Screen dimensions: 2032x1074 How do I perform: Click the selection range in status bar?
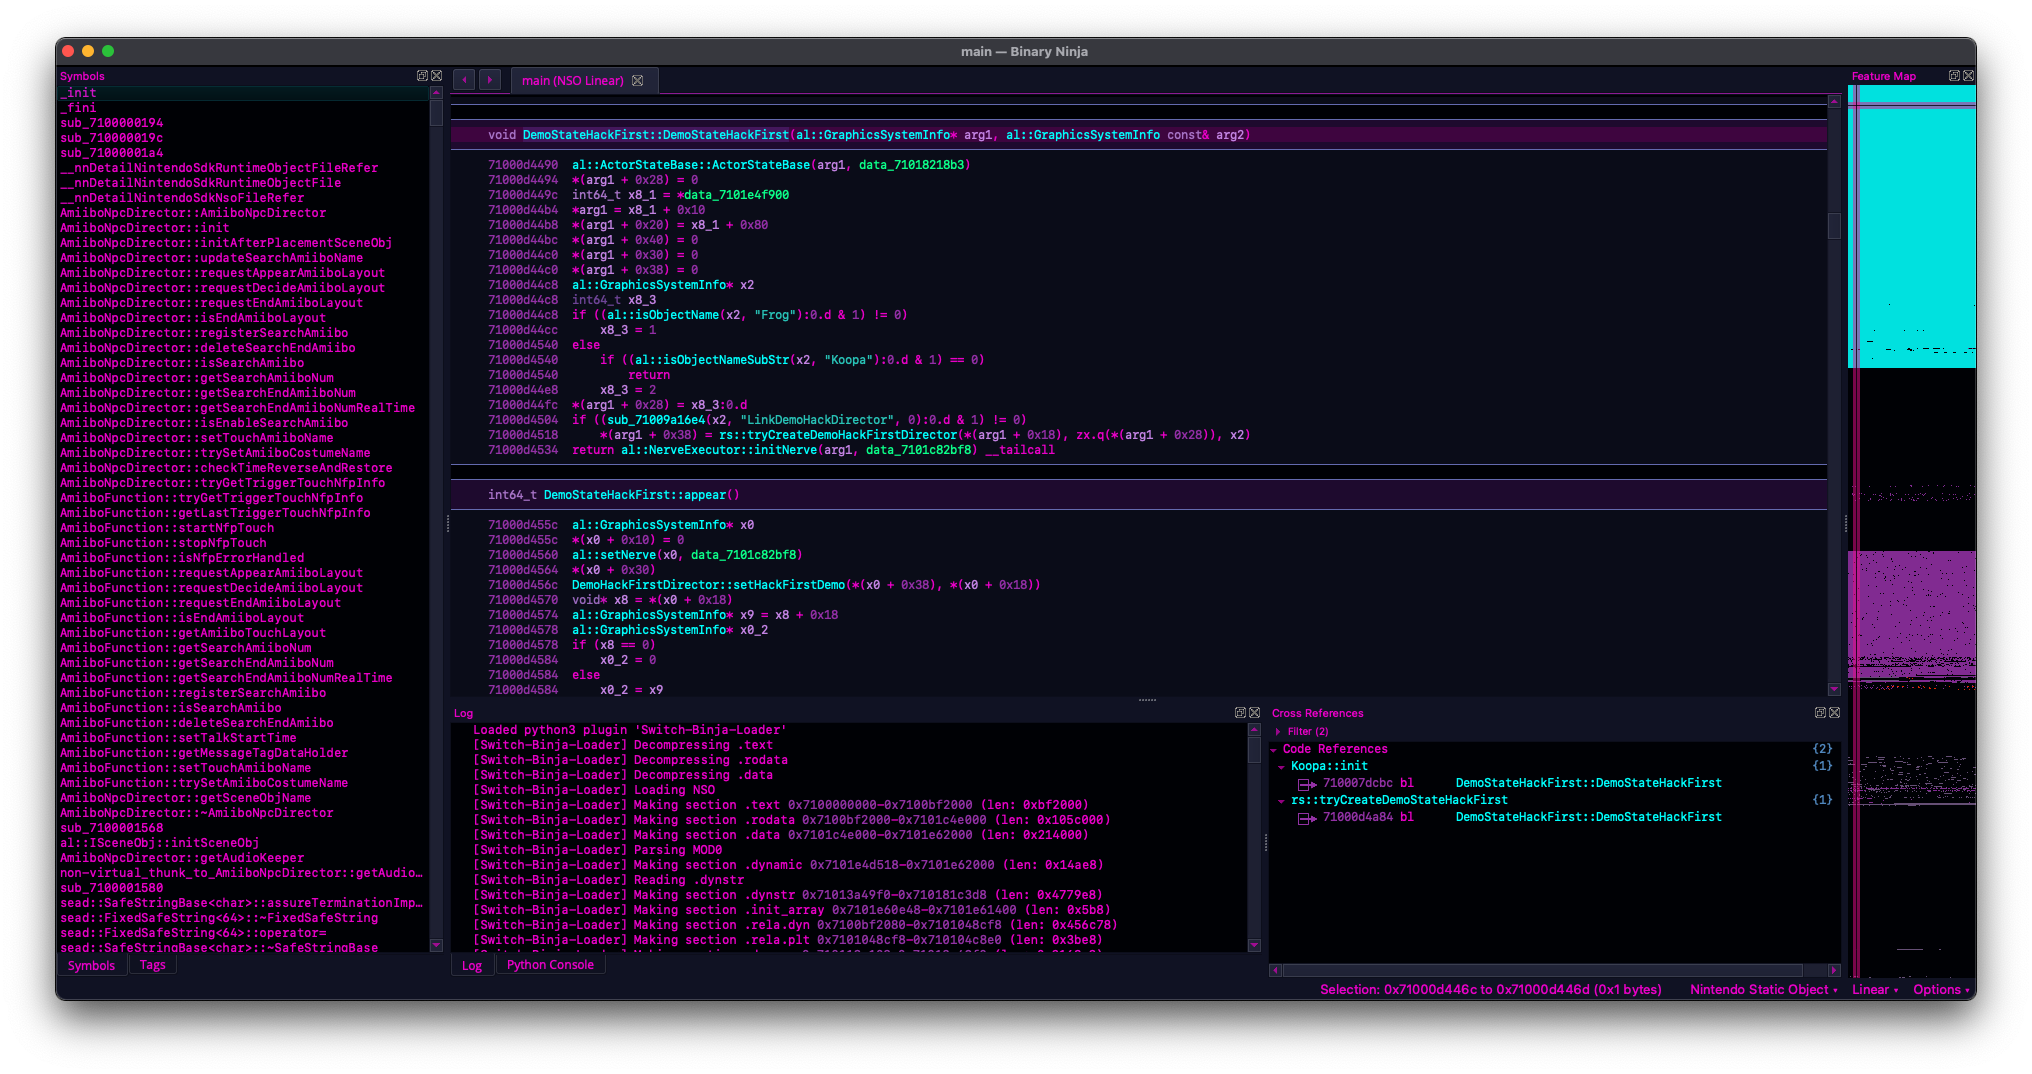click(x=1490, y=989)
